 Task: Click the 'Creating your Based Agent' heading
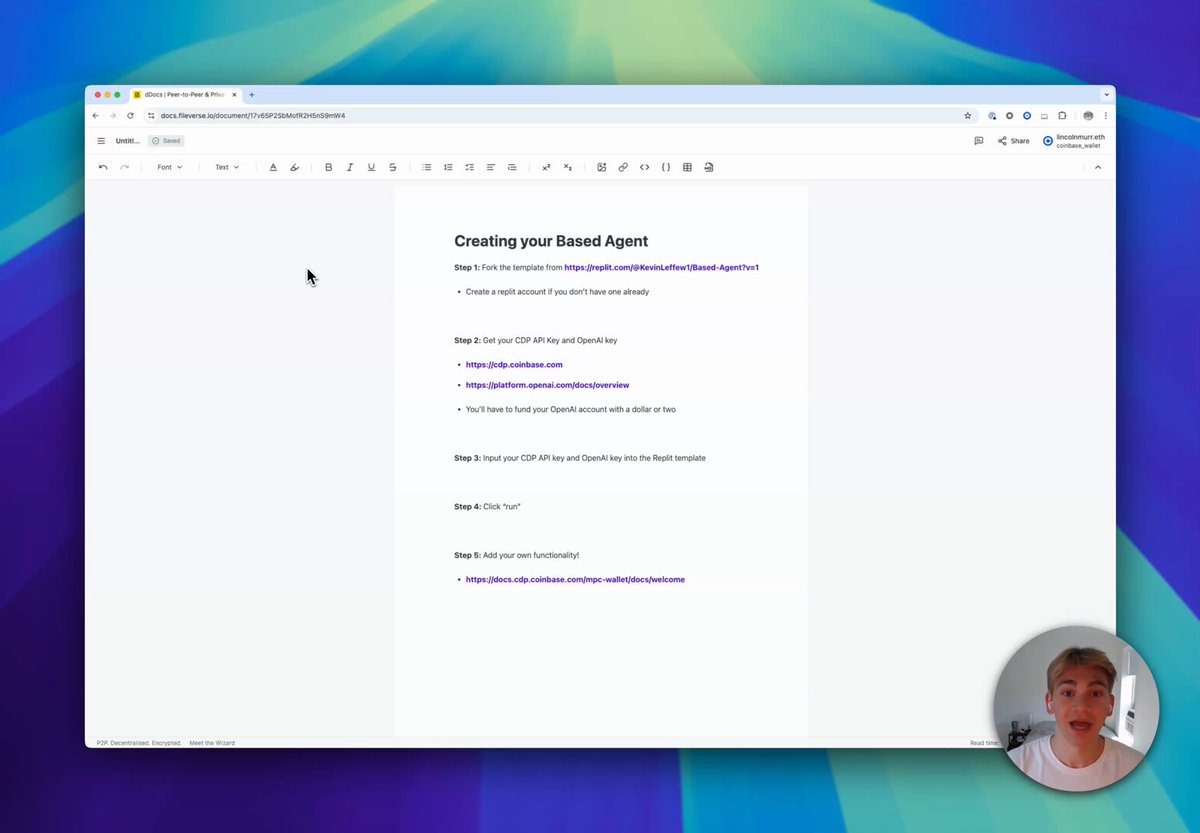pos(551,241)
